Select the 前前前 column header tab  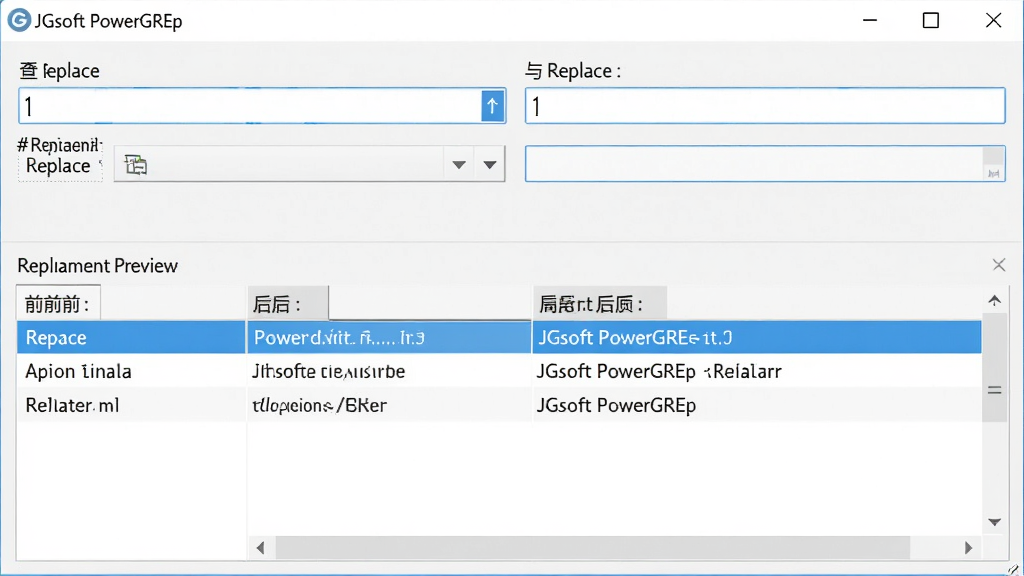(58, 303)
